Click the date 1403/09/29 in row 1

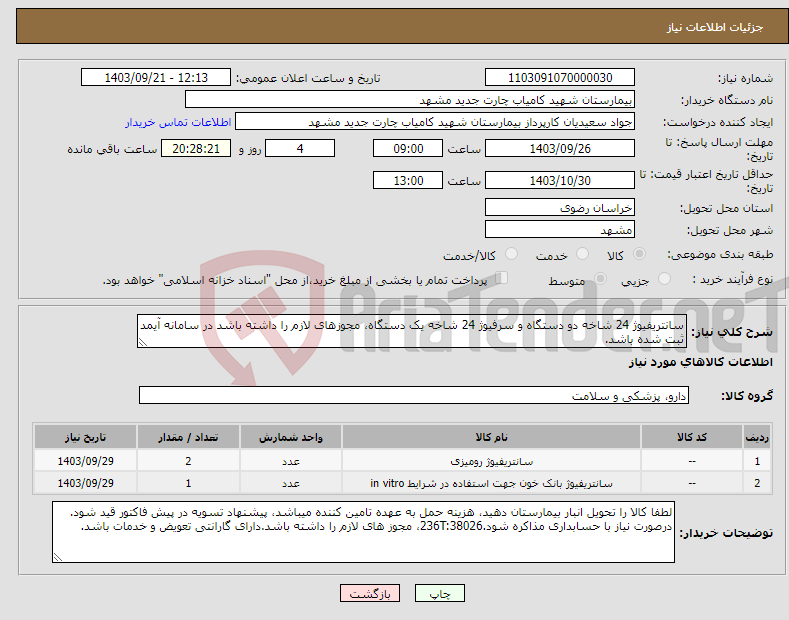coord(86,461)
